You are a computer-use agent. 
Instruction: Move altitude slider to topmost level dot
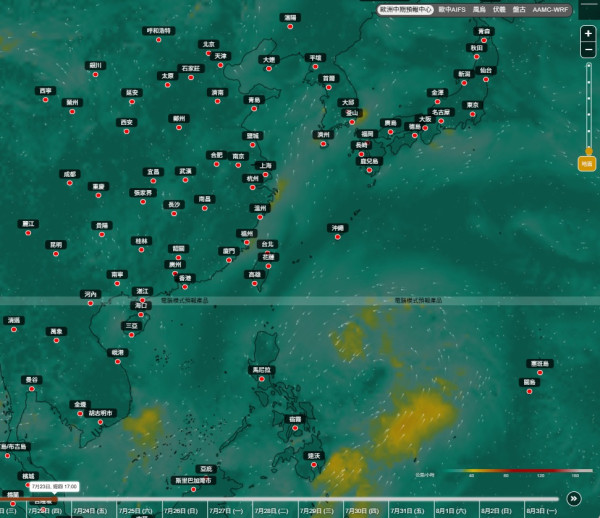click(589, 66)
